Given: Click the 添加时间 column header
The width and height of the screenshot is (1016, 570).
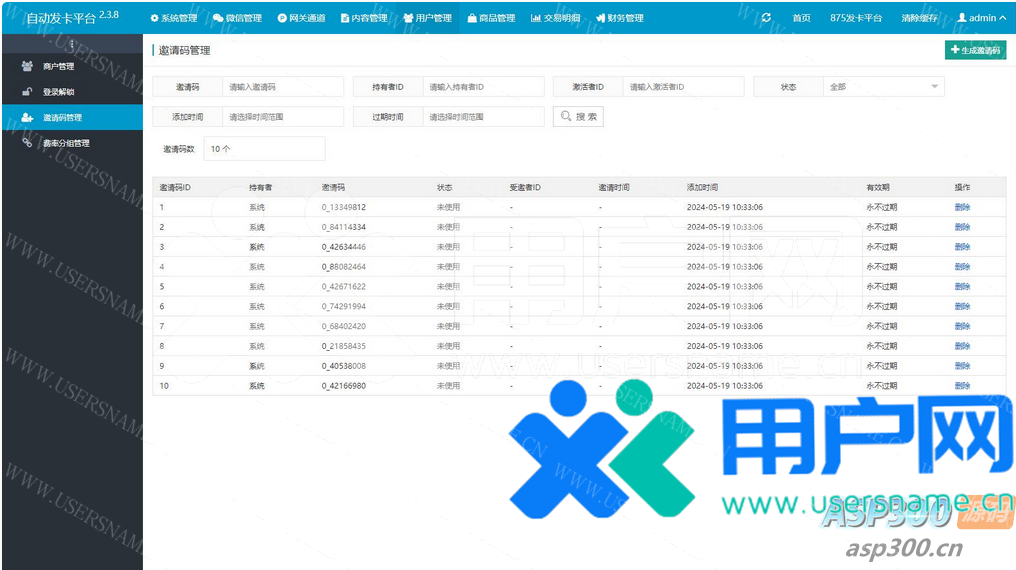Looking at the screenshot, I should coord(702,187).
